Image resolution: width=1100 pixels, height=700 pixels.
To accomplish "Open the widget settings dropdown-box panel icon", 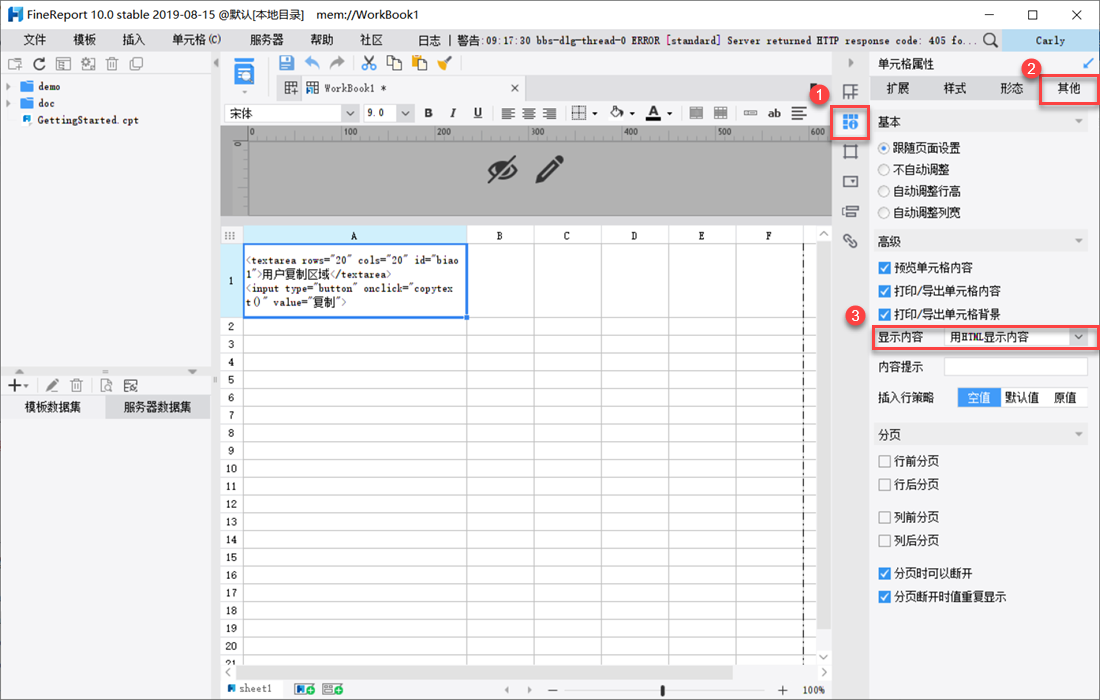I will pos(850,182).
